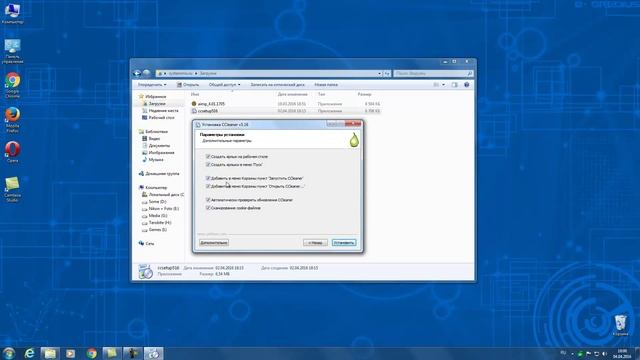This screenshot has height=360, width=640.
Task: Toggle Recycle Bin 'Открыть CCleaner...' menu checkbox
Action: [208, 186]
